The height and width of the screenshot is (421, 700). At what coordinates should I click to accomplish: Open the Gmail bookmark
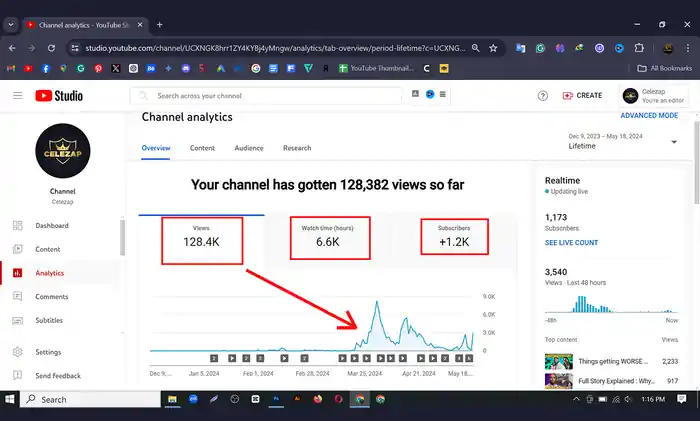[x=11, y=68]
